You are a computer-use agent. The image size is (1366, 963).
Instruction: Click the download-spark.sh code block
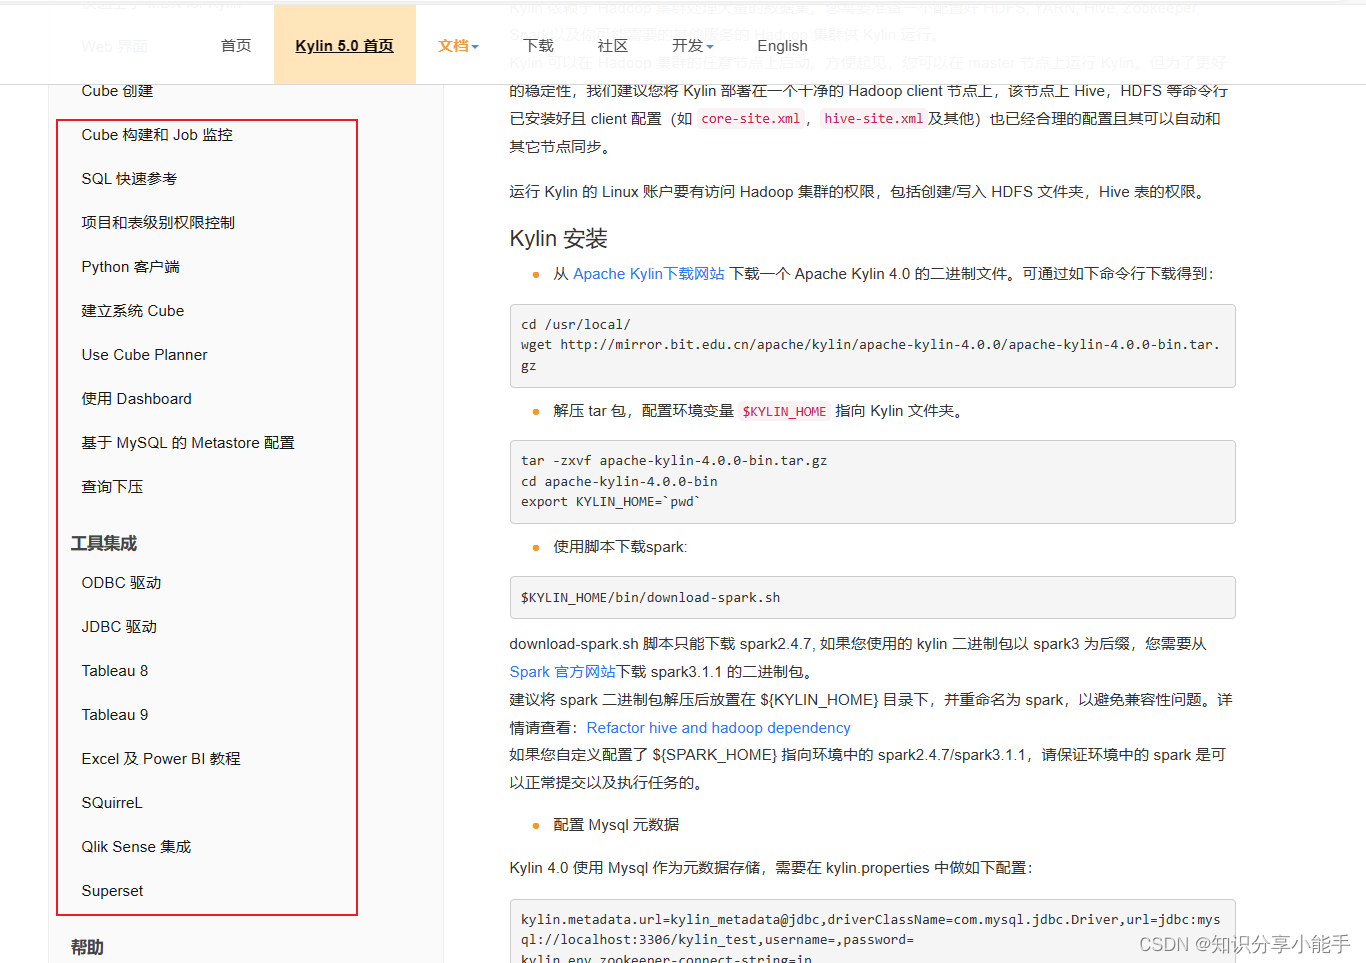[x=872, y=598]
